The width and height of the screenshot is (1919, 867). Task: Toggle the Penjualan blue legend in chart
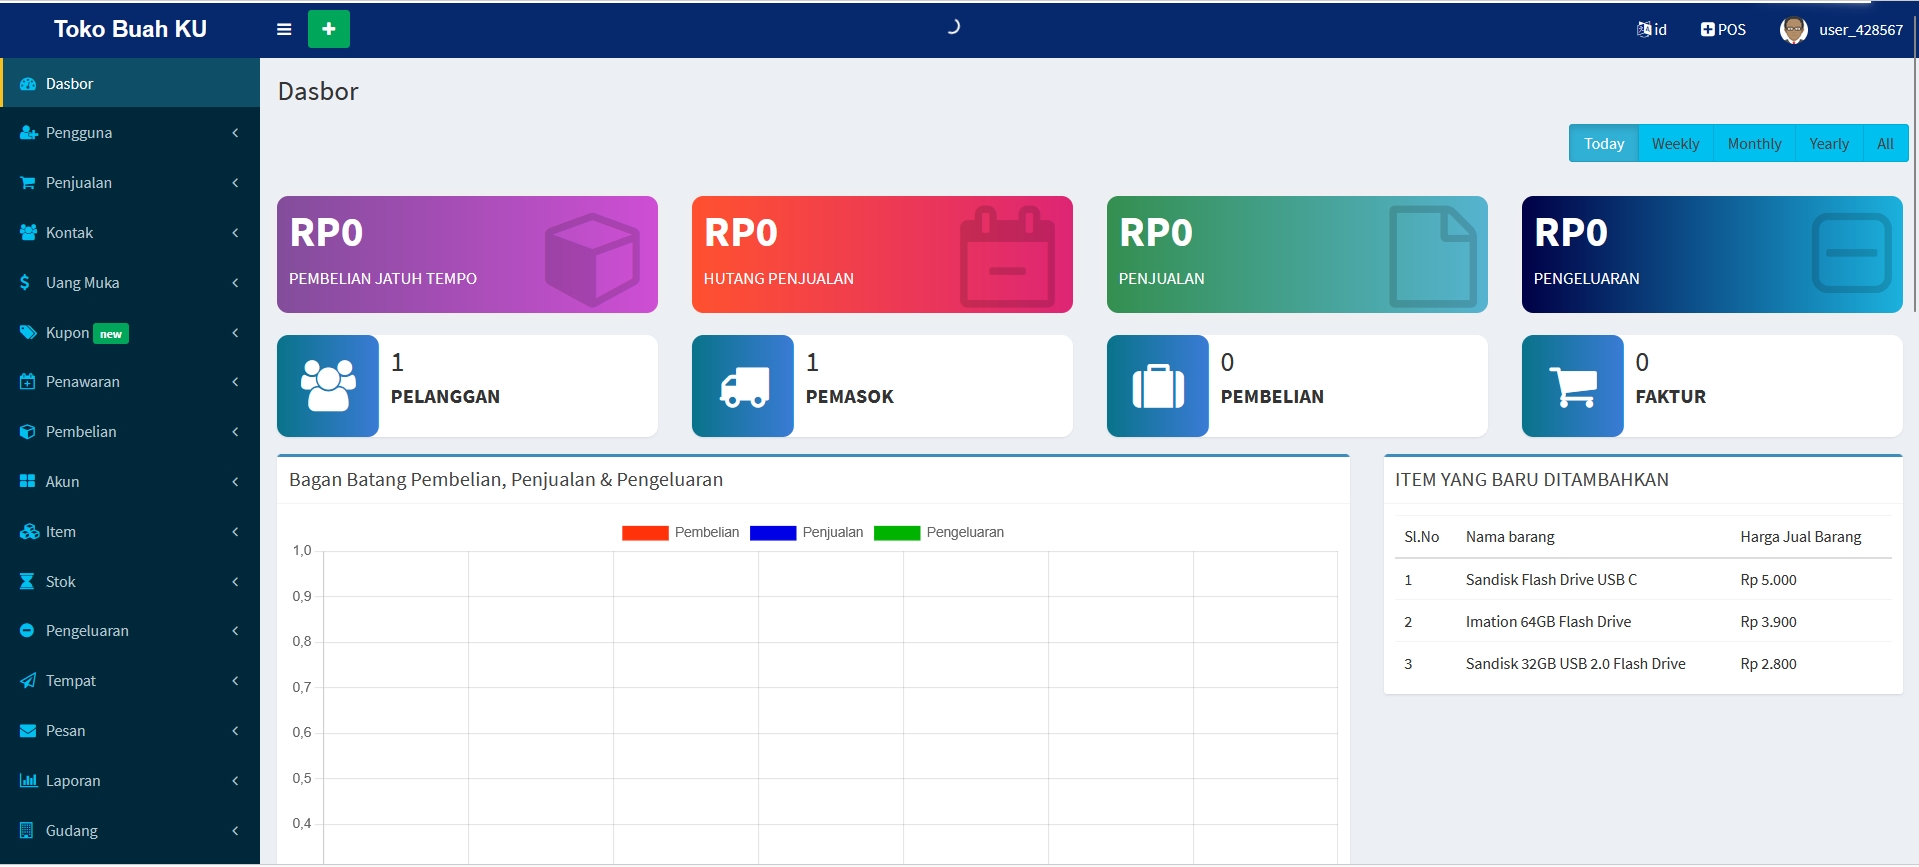[773, 533]
